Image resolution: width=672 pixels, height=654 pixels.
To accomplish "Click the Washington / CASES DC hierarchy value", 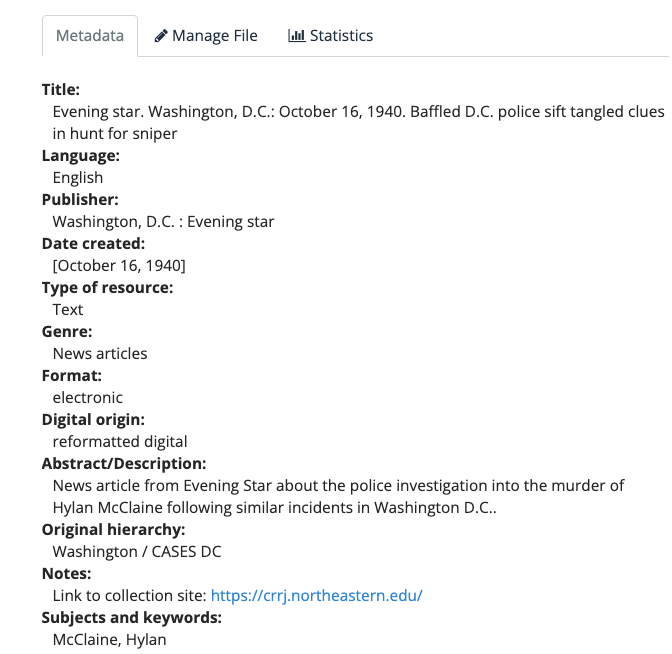I will coord(137,551).
